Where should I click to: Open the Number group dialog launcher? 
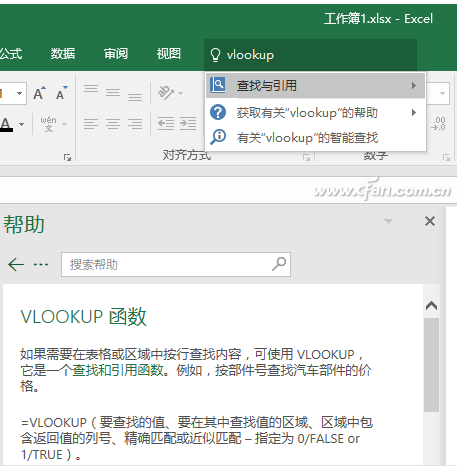coord(446,157)
